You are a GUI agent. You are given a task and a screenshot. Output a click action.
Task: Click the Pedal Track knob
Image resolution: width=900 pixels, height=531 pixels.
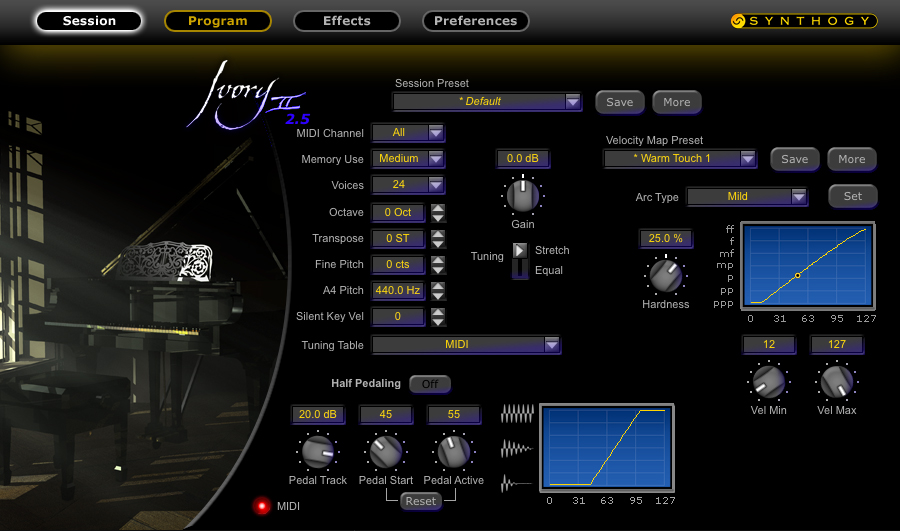coord(318,452)
